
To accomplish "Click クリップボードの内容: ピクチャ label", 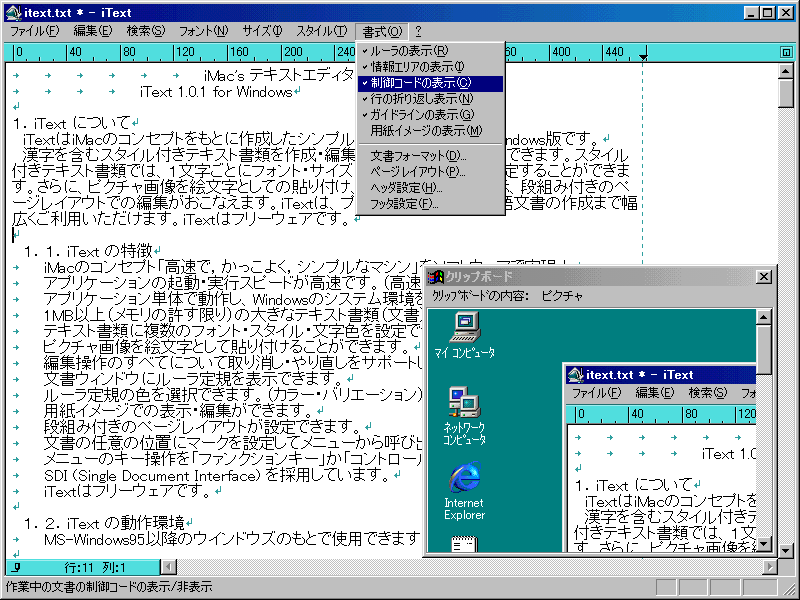I will [x=507, y=296].
